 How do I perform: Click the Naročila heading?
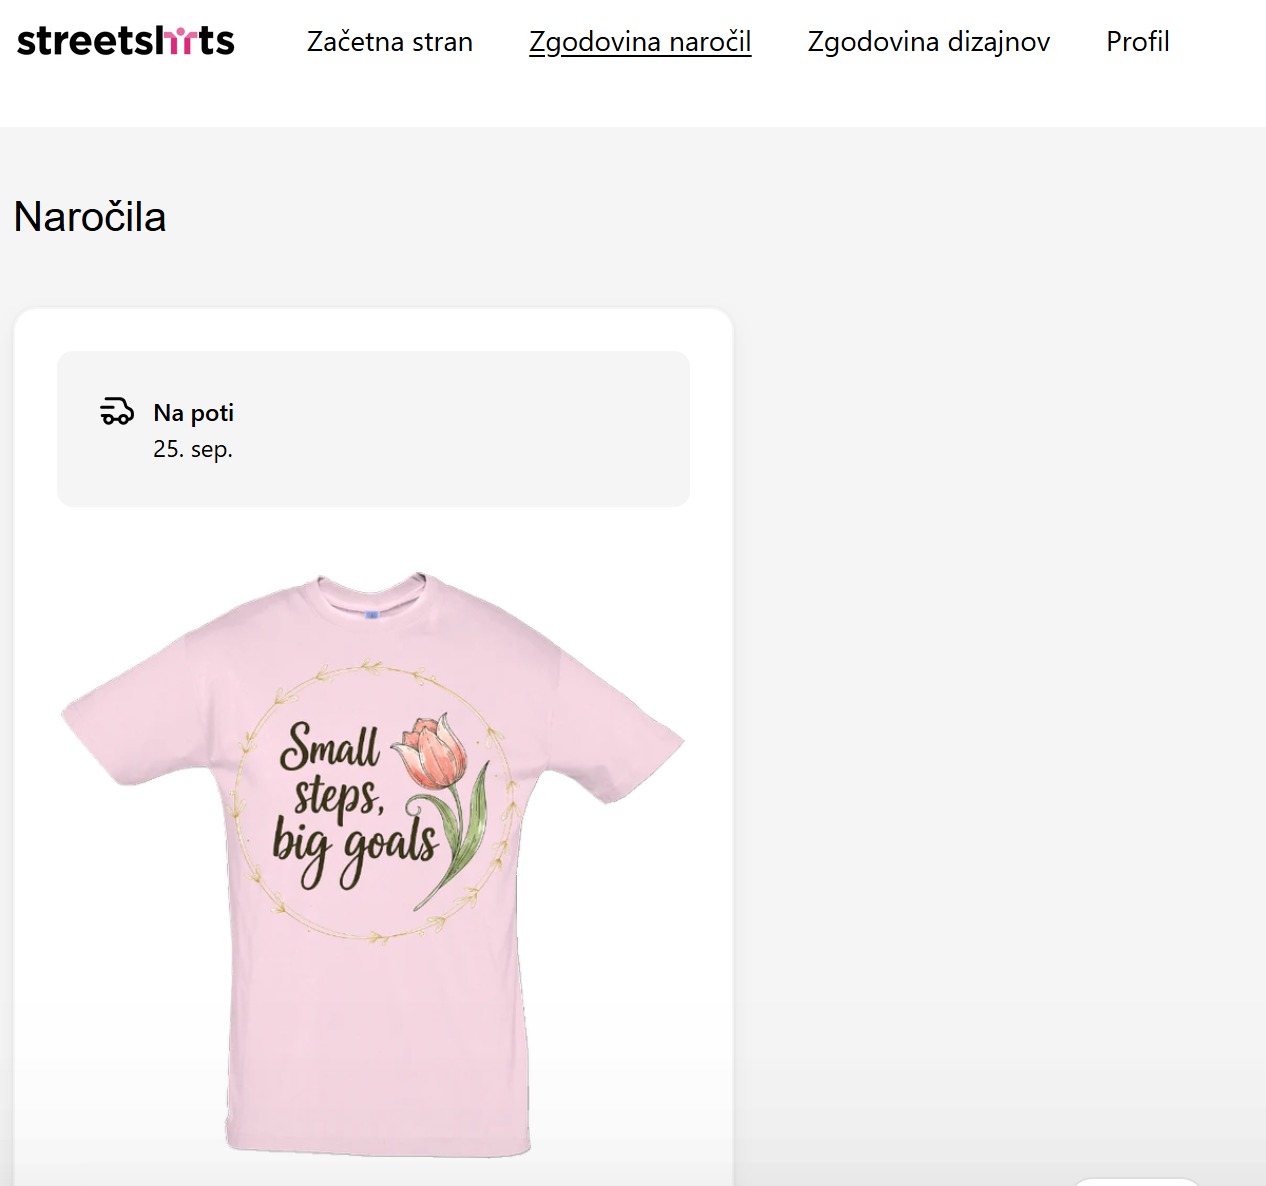point(90,217)
